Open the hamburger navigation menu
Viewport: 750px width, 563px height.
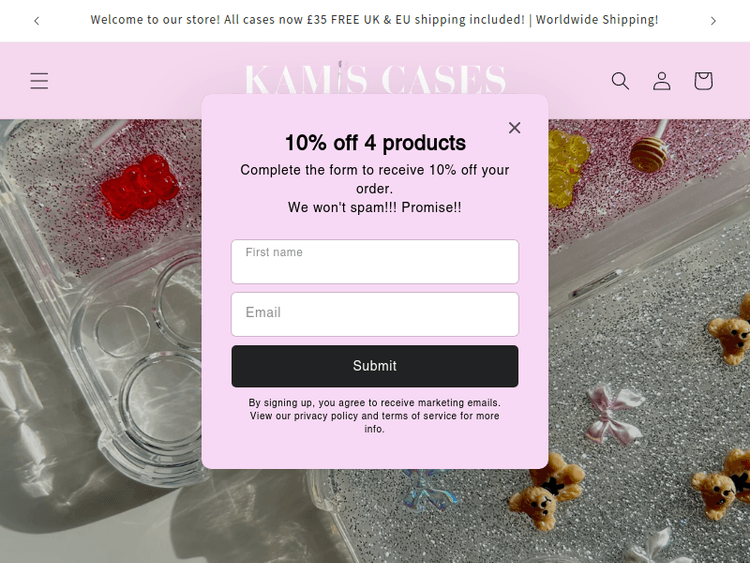click(39, 81)
